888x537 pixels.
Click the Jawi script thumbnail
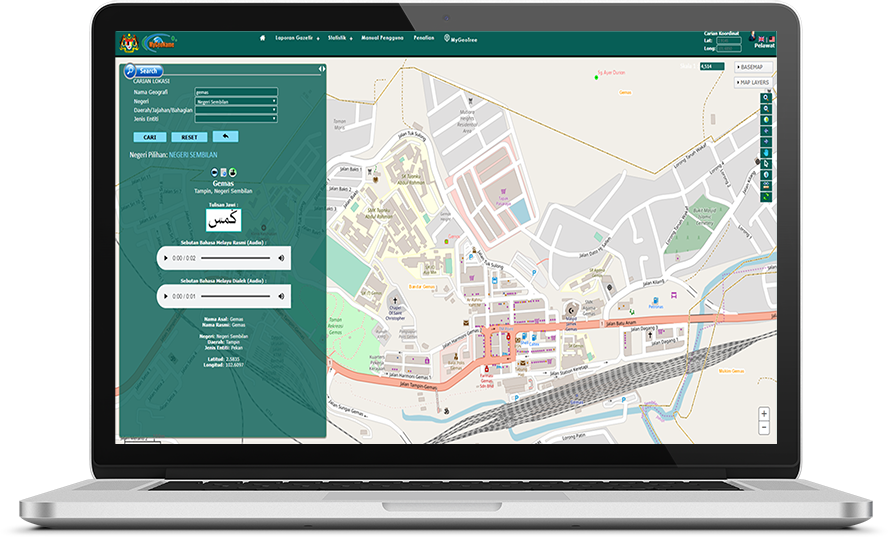tap(223, 220)
